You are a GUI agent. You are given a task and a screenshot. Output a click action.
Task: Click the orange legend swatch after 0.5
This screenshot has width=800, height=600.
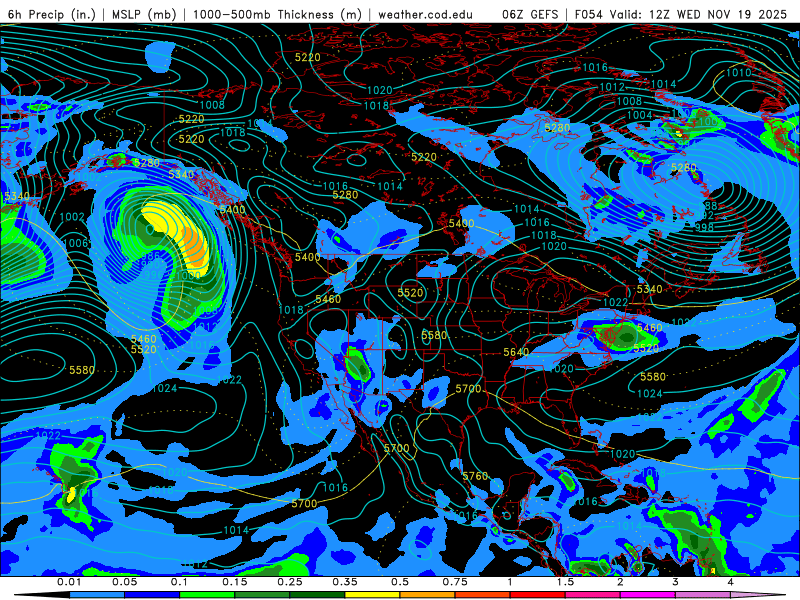(428, 595)
